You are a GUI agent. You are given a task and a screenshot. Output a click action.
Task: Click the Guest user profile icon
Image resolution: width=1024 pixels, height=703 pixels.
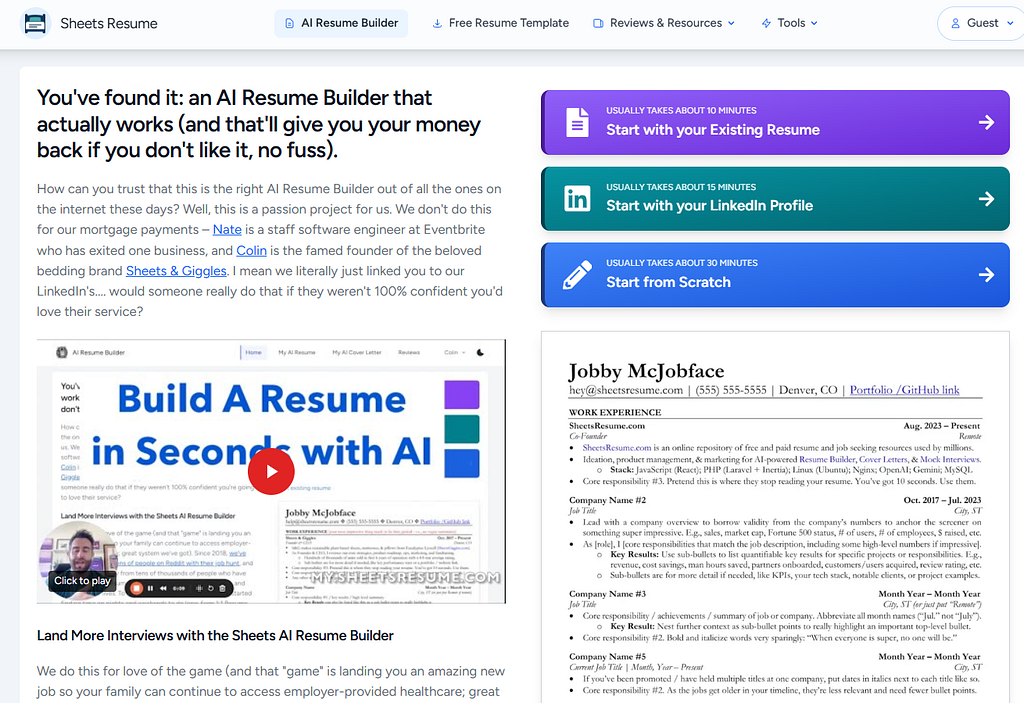(x=955, y=24)
